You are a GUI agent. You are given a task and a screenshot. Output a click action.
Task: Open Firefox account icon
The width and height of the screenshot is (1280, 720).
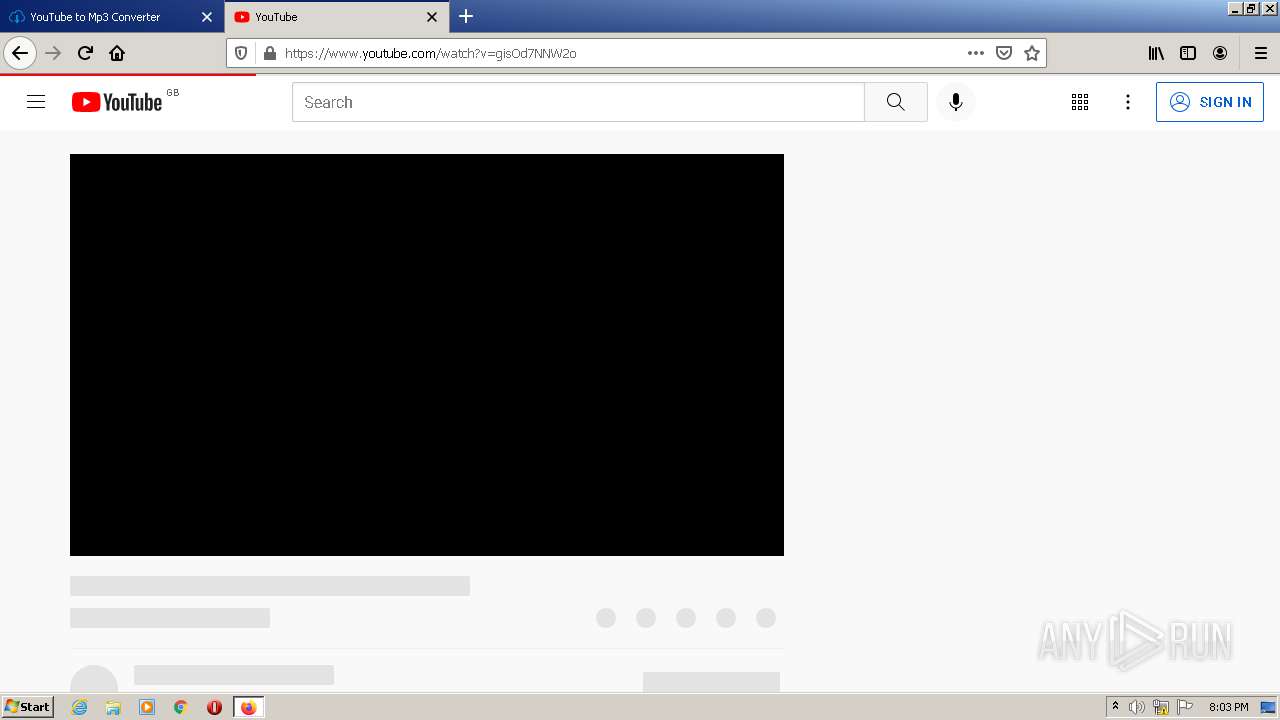(x=1220, y=53)
